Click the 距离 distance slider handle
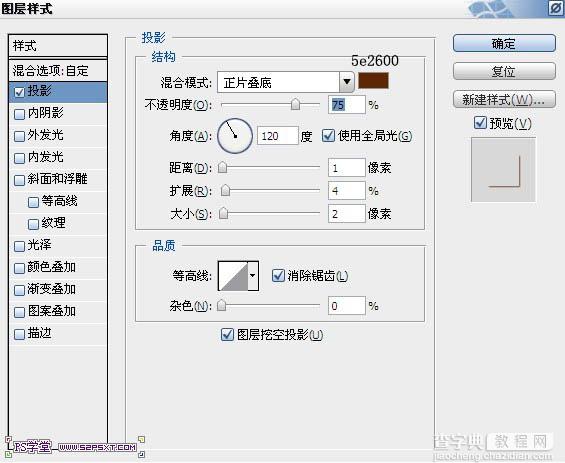The width and height of the screenshot is (565, 463). pos(223,167)
